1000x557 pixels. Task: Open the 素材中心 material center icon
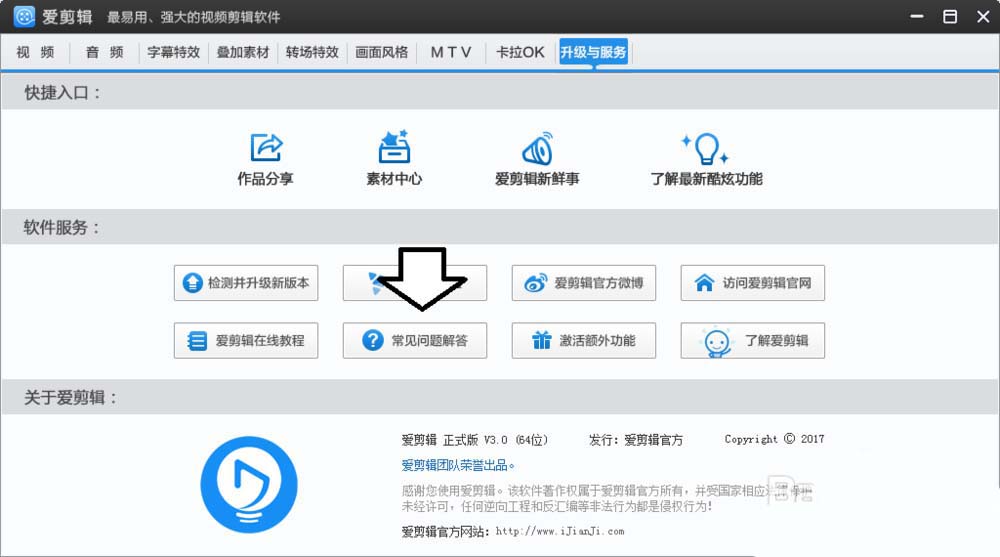point(394,147)
